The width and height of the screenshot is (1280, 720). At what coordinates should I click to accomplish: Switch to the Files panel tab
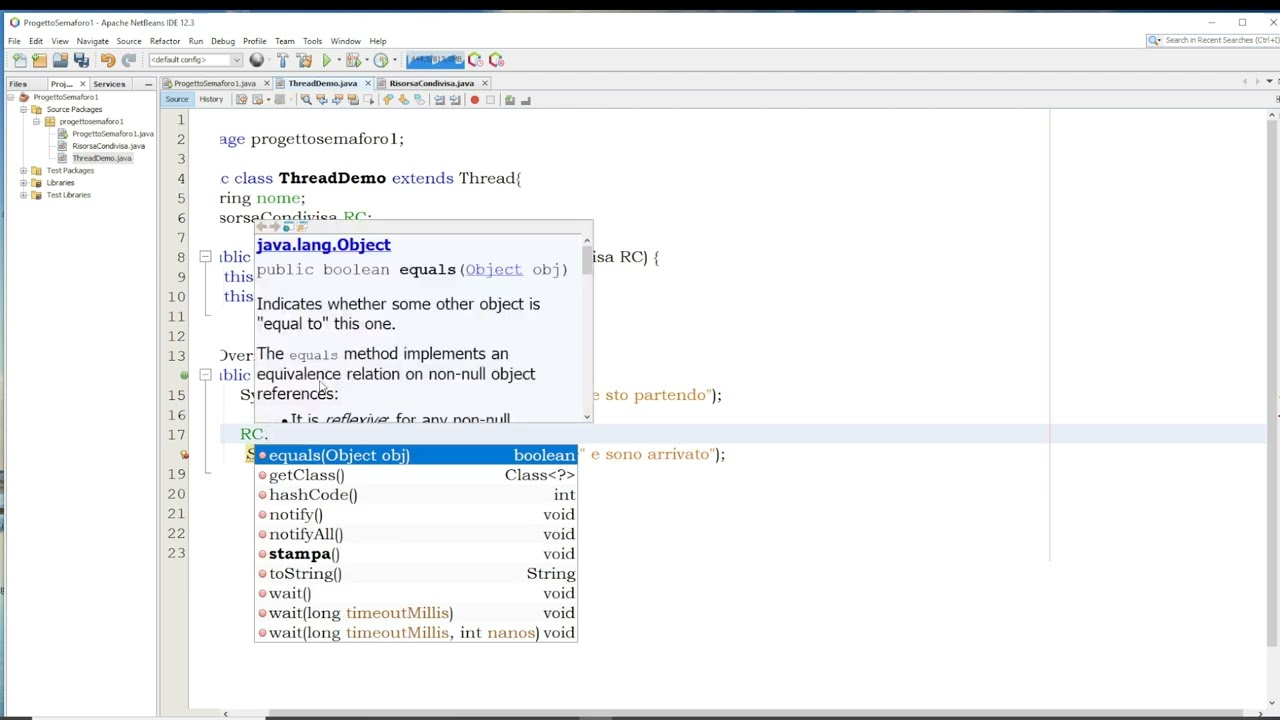point(18,84)
